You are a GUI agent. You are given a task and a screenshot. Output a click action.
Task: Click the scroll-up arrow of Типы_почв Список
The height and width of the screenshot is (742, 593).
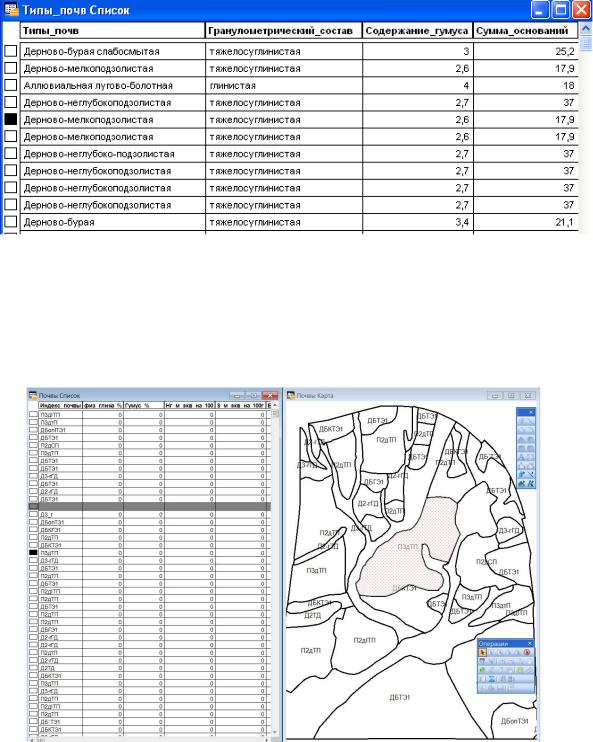(585, 28)
